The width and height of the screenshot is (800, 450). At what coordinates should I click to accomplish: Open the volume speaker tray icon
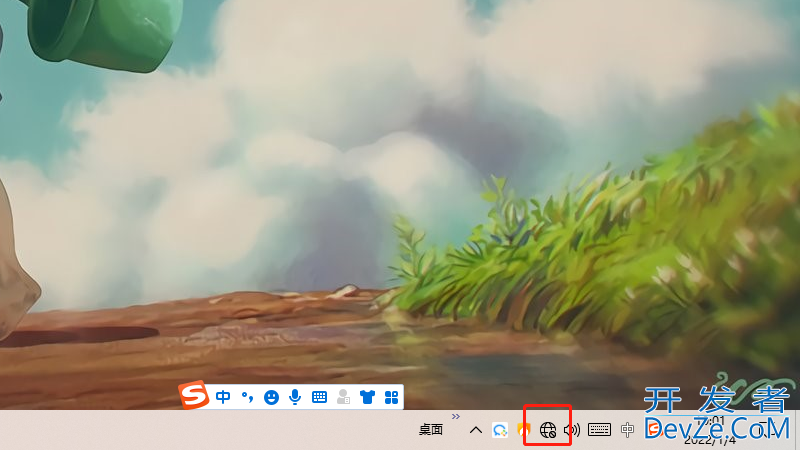pyautogui.click(x=572, y=430)
